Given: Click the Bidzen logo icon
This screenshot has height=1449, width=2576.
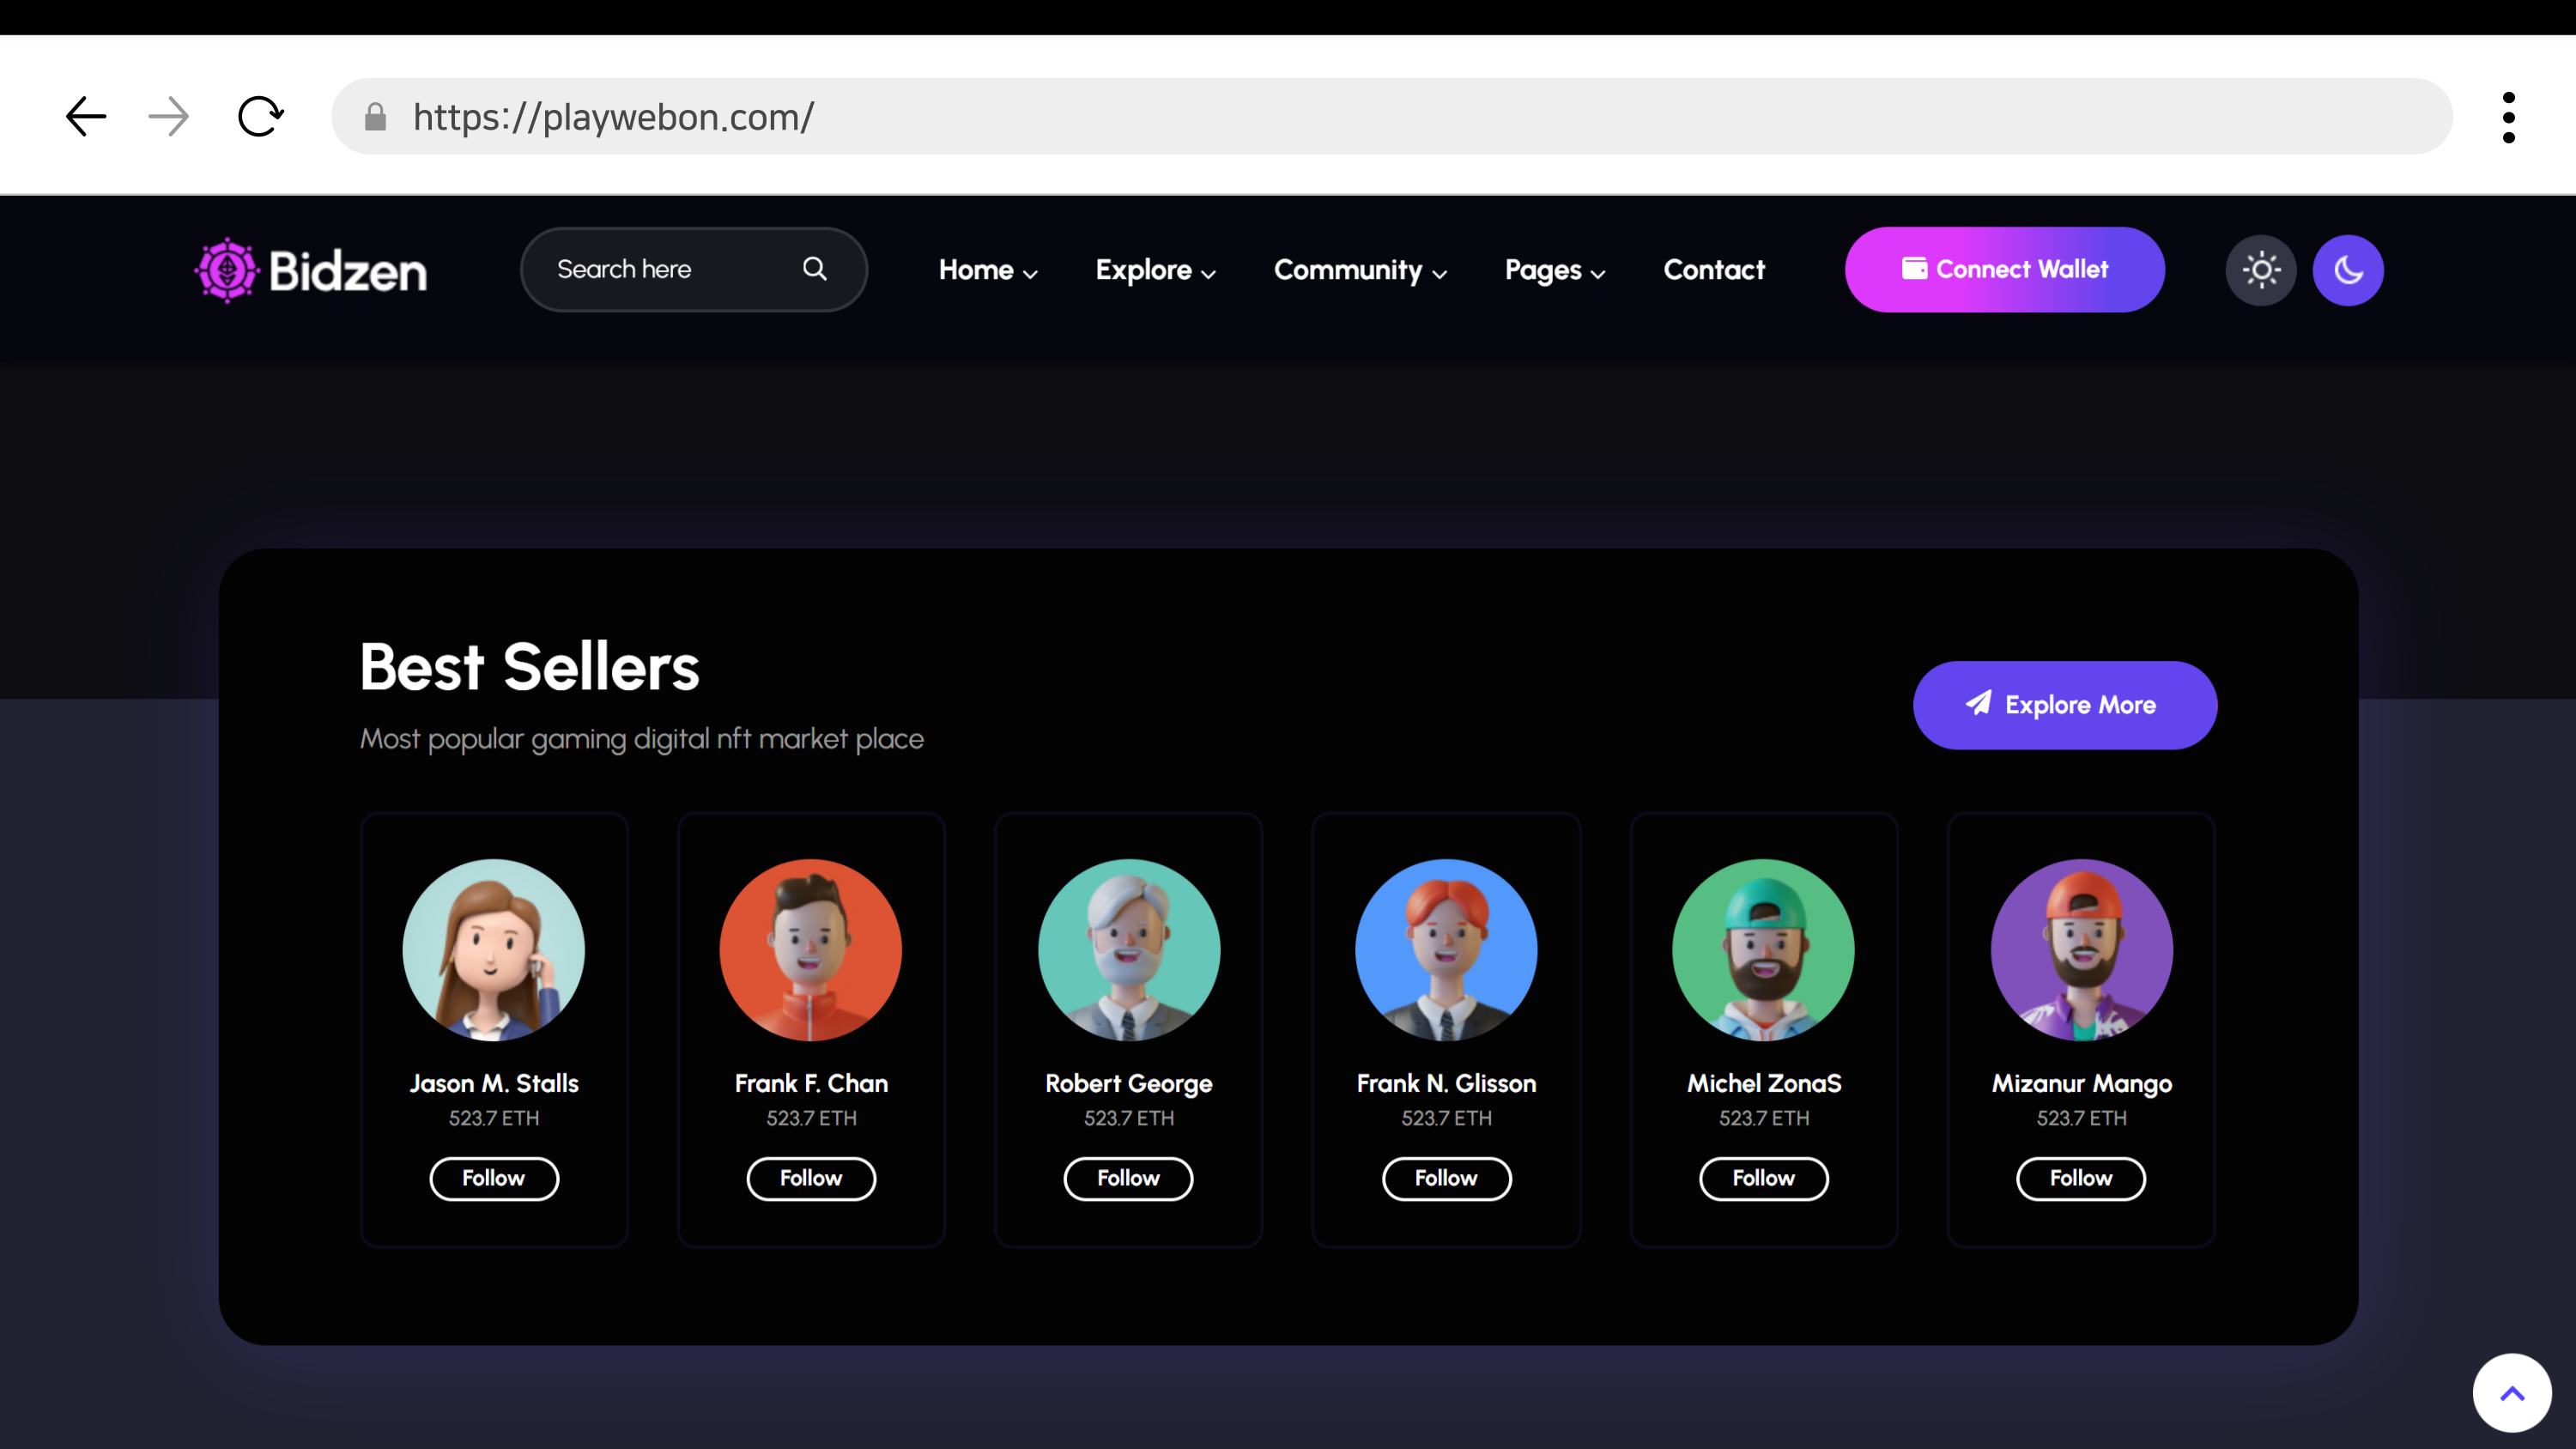Looking at the screenshot, I should (227, 270).
